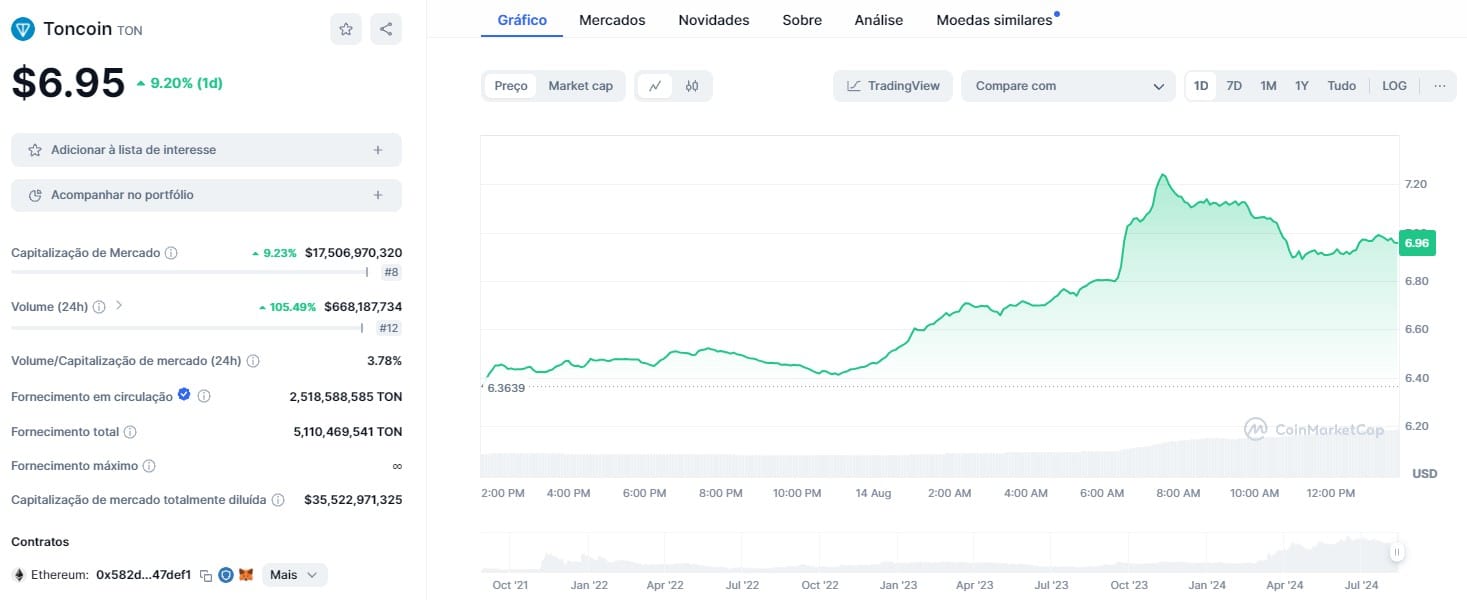
Task: Open info for Capitalização de mercado totalmente diluída
Action: (x=278, y=500)
